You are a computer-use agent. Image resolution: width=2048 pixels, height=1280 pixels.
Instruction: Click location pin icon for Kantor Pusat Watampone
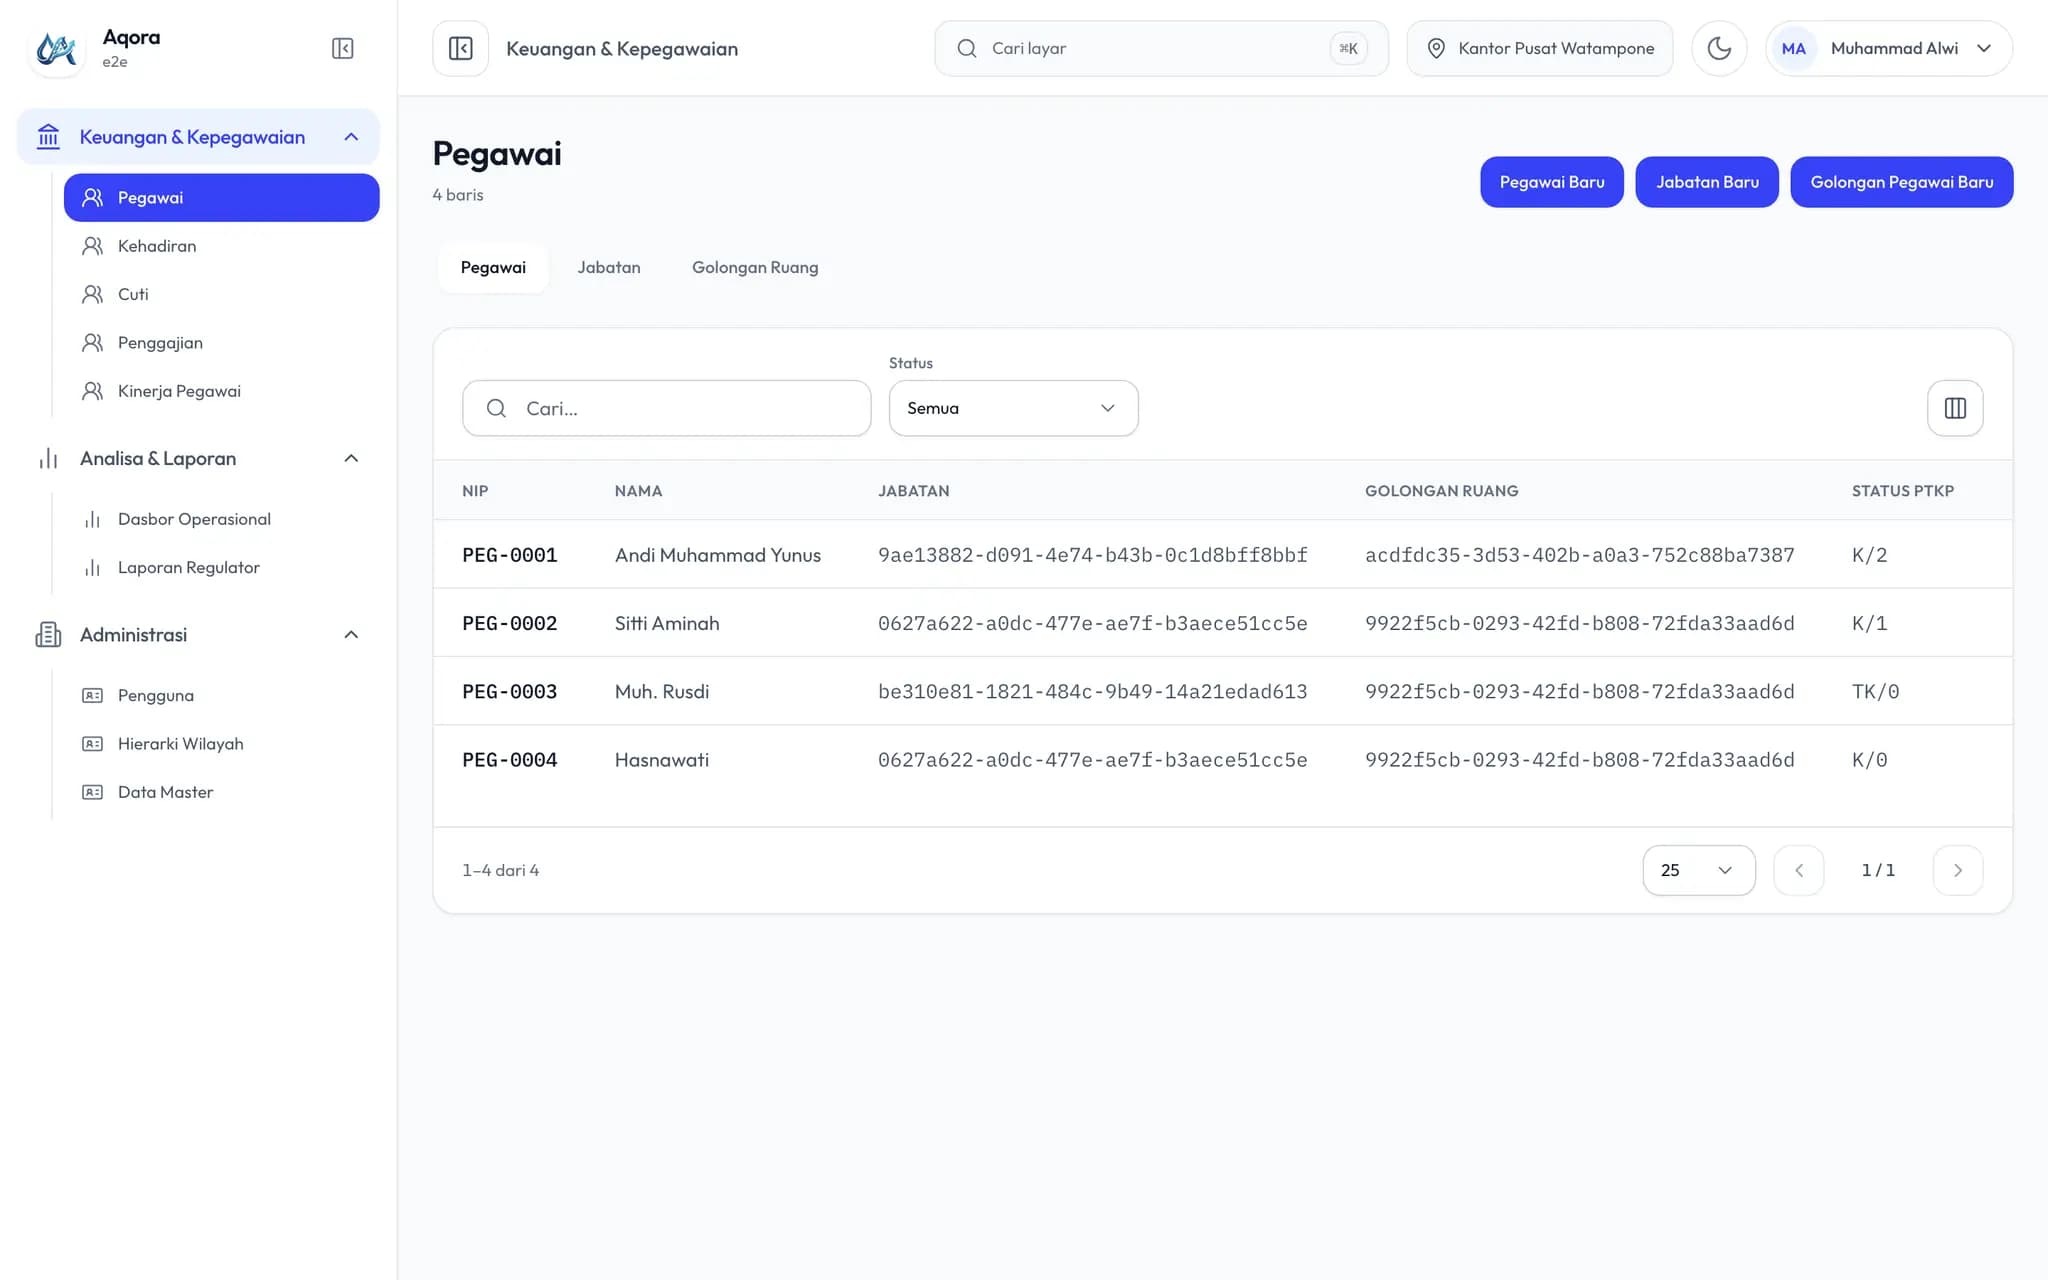(1436, 48)
